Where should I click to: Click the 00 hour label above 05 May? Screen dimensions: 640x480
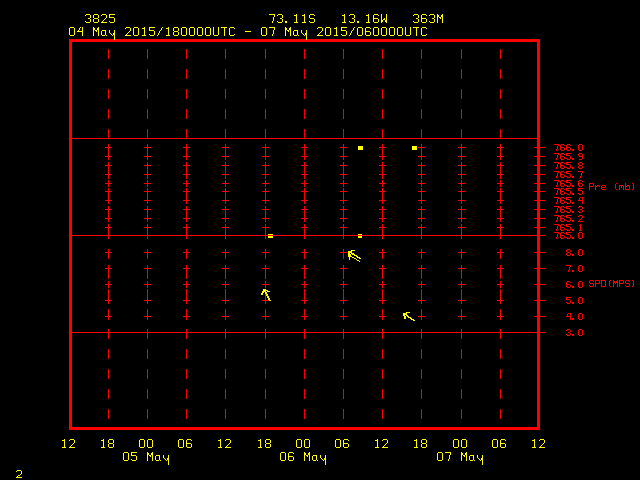pos(146,444)
